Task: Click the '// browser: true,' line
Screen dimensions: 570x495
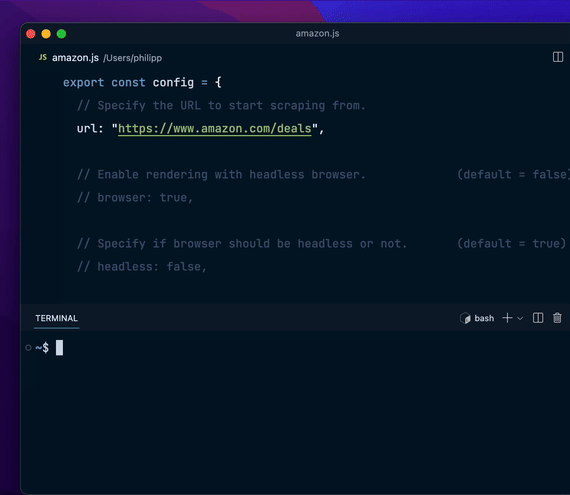Action: (135, 198)
